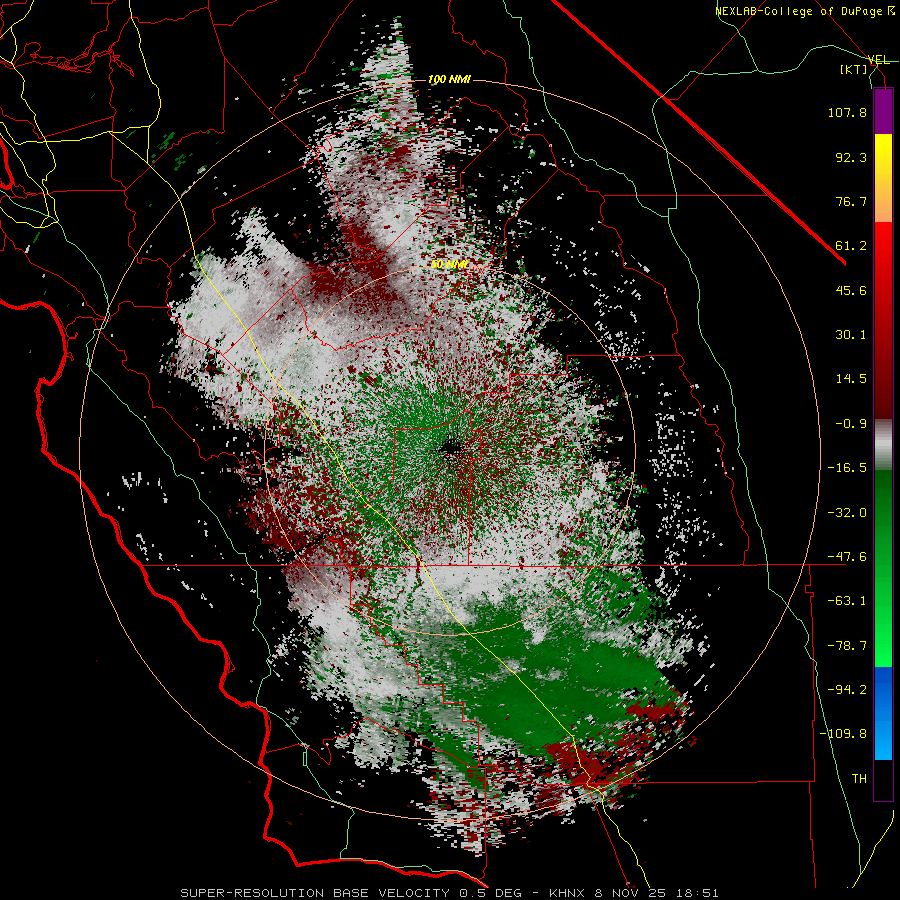Screen dimensions: 900x900
Task: Click the product title caption at bottom
Action: 449,893
